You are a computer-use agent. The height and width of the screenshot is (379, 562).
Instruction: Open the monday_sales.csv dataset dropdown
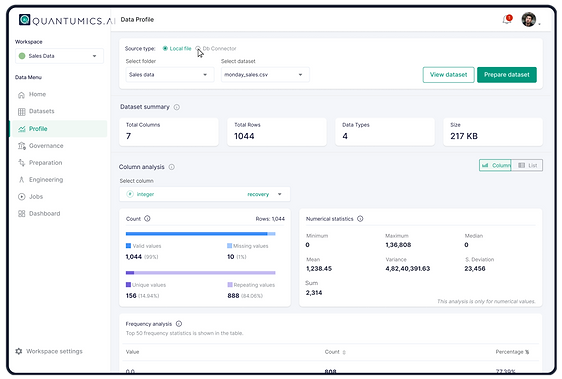[265, 75]
